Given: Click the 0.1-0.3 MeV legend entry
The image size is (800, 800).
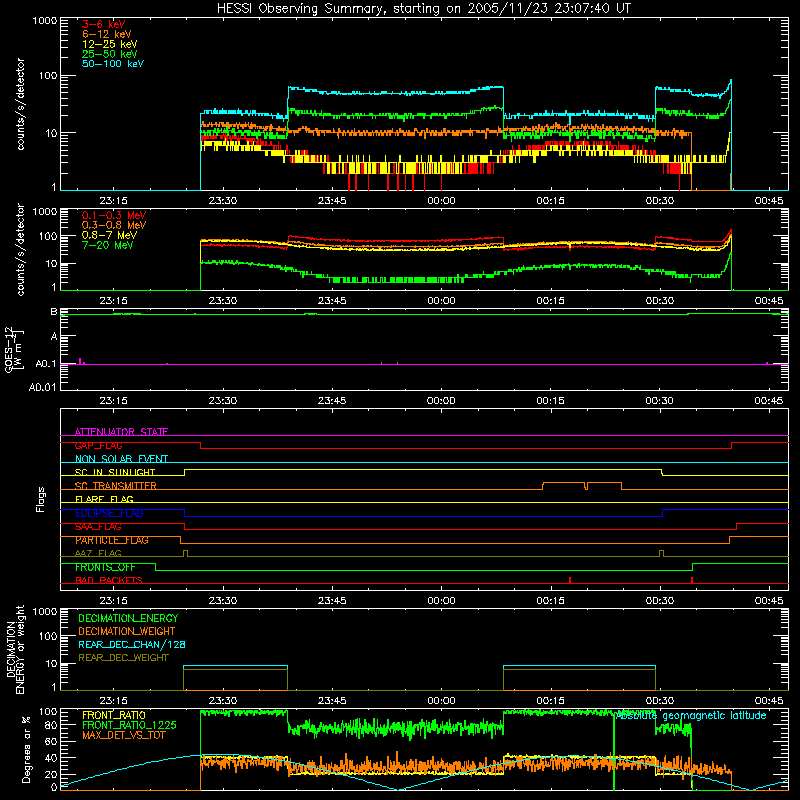Looking at the screenshot, I should tap(114, 215).
